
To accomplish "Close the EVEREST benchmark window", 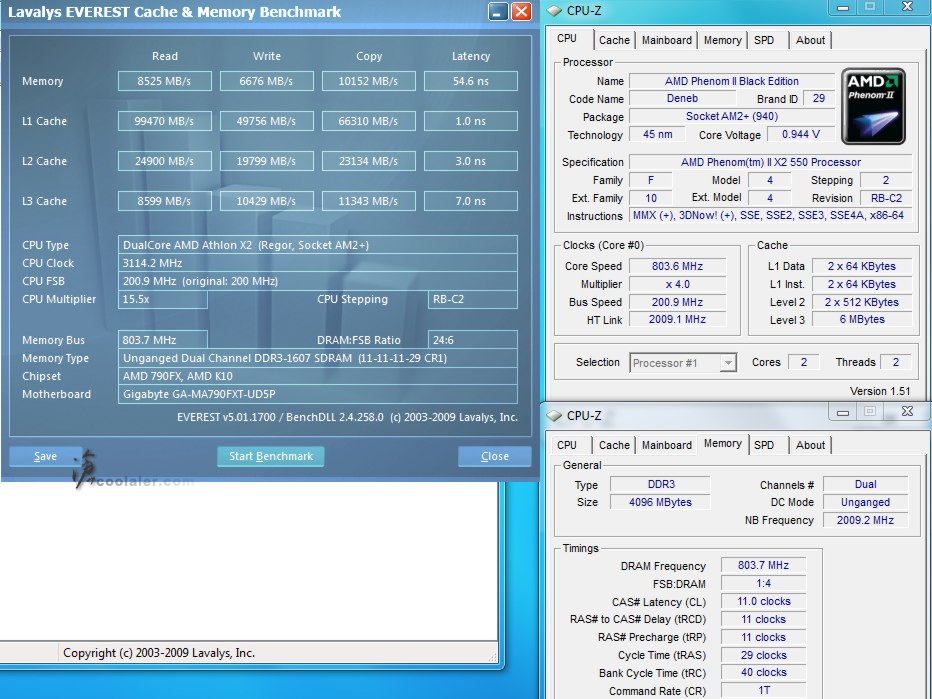I will (x=521, y=11).
